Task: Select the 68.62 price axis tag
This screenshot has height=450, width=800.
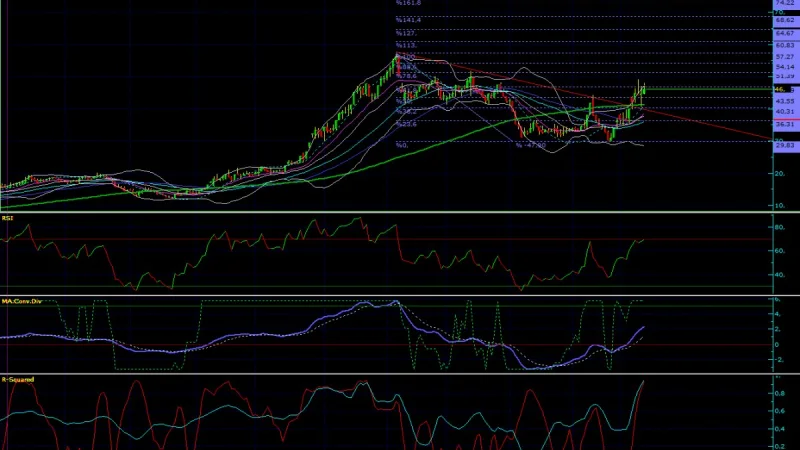Action: coord(787,20)
